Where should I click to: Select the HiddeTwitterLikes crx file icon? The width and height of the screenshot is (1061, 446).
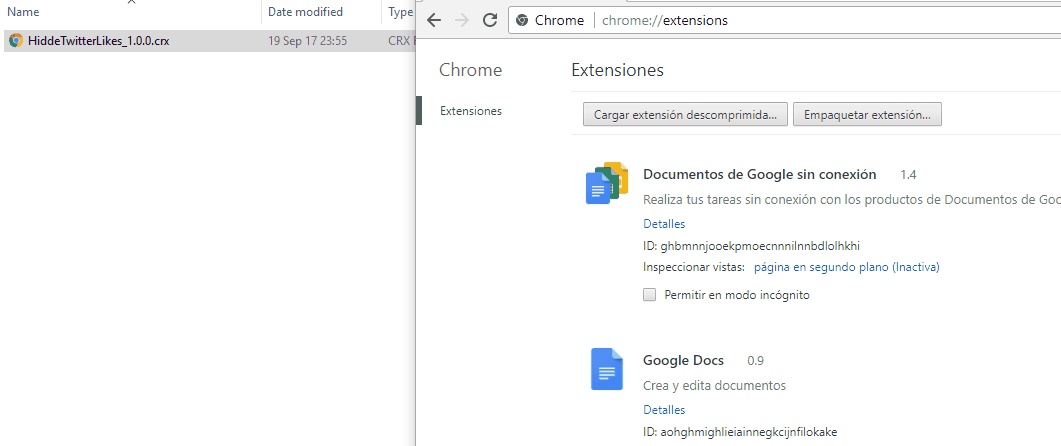16,41
